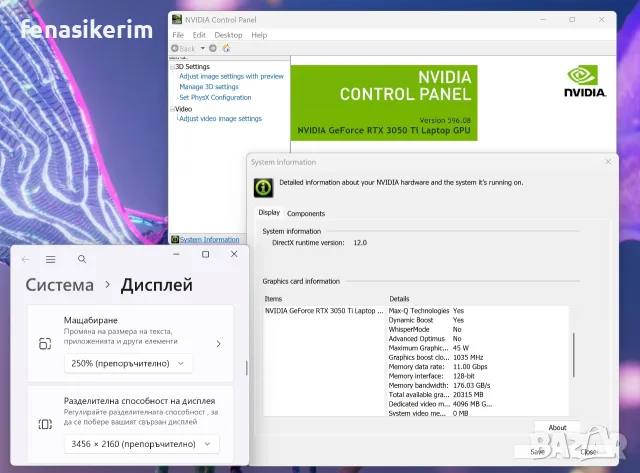Click the About button

pyautogui.click(x=557, y=428)
